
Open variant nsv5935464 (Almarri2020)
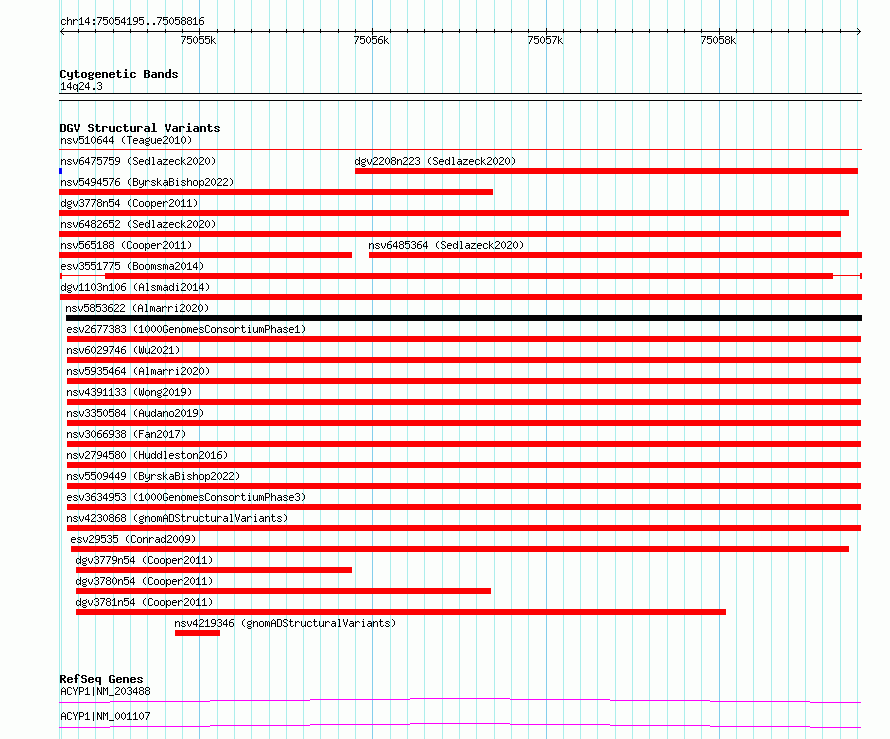pyautogui.click(x=138, y=371)
